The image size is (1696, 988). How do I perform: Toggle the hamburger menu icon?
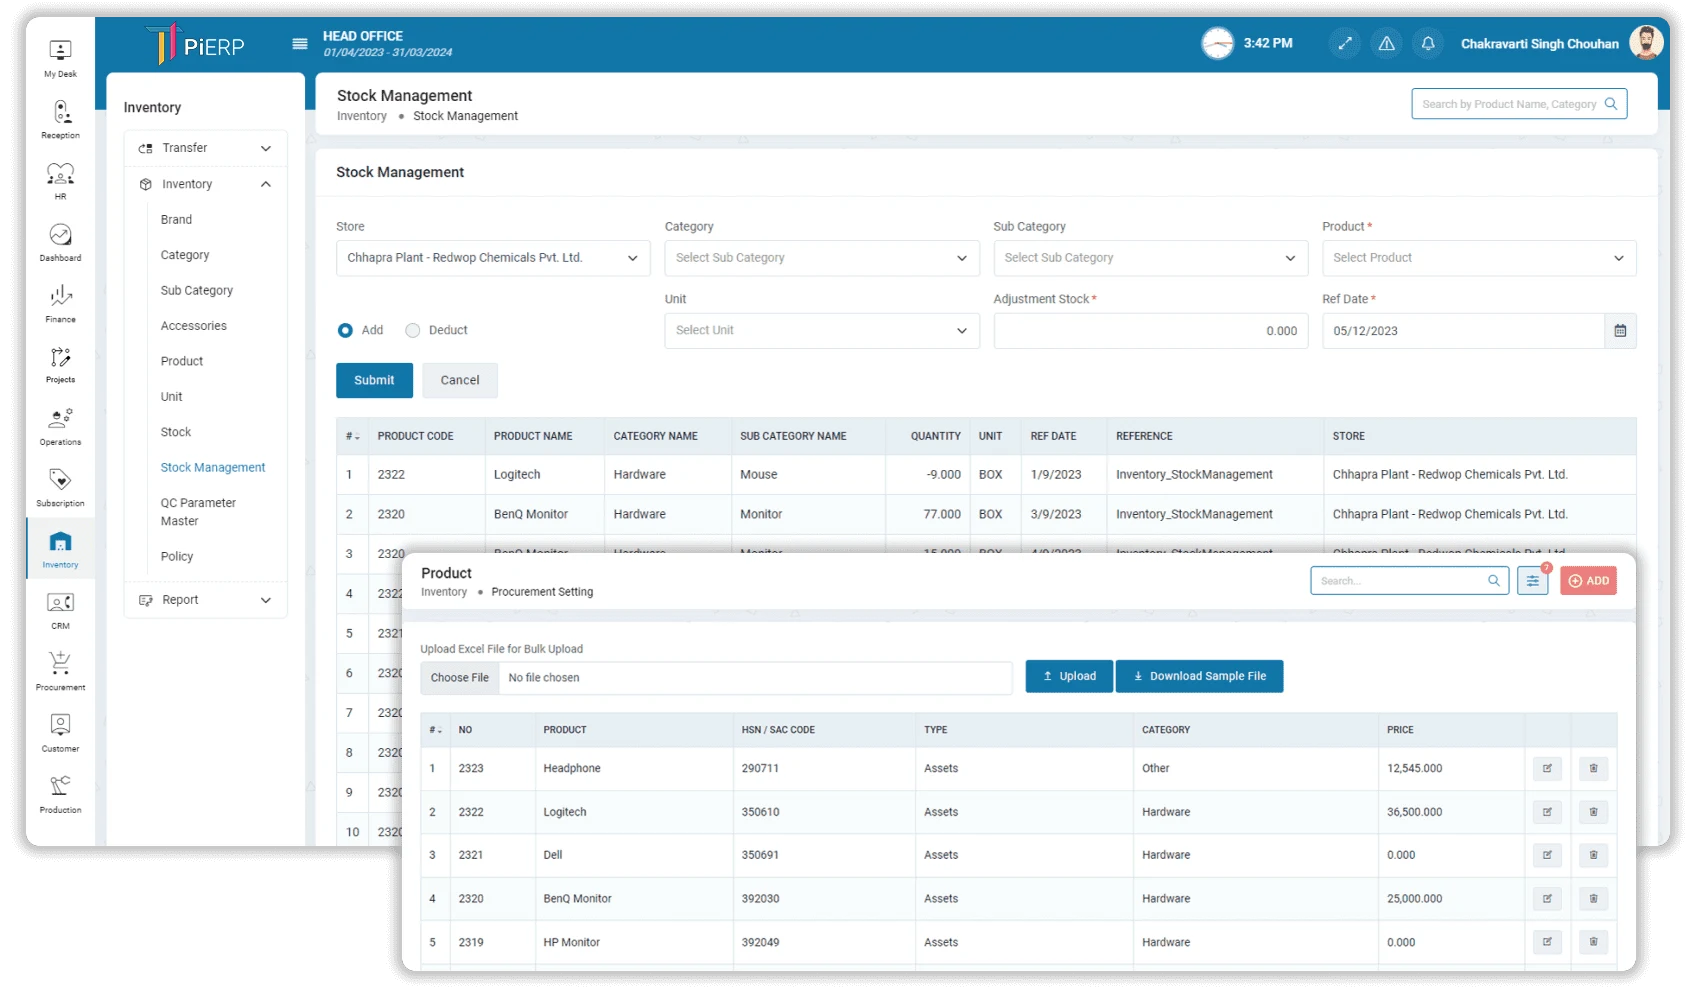tap(300, 44)
